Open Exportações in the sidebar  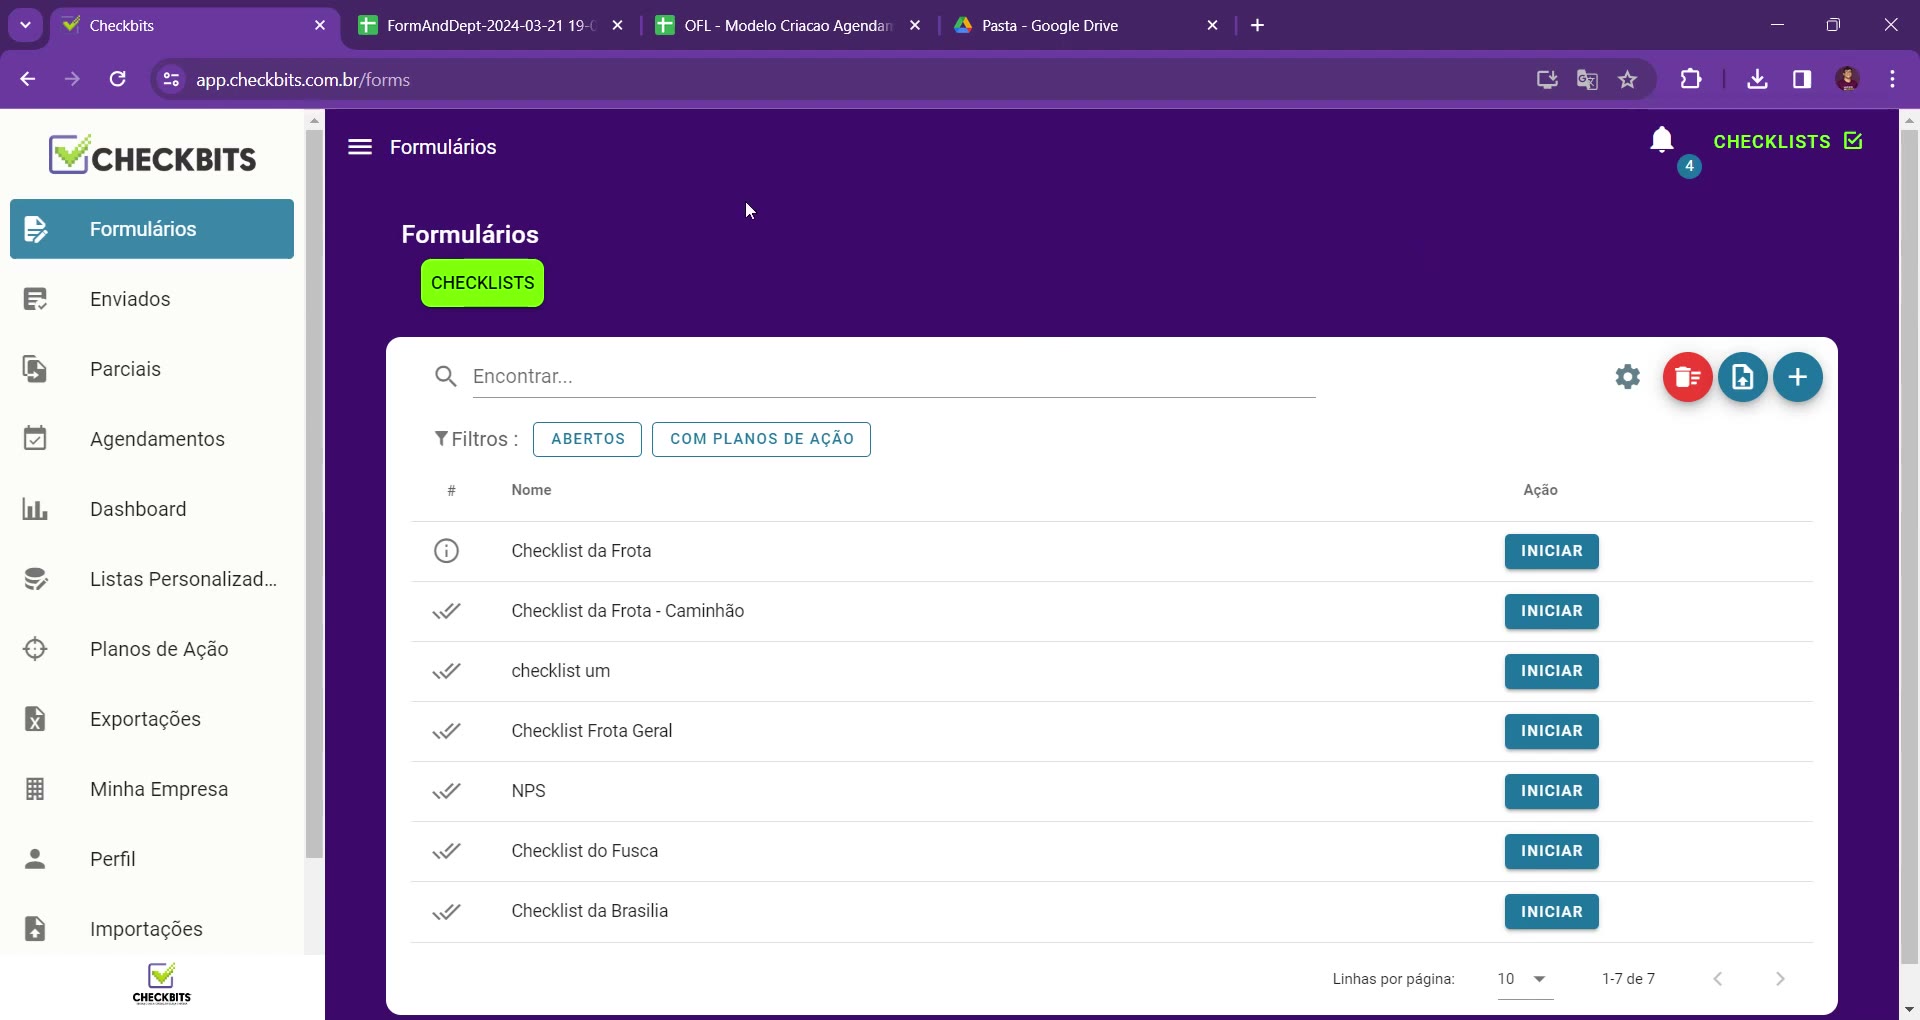152,719
